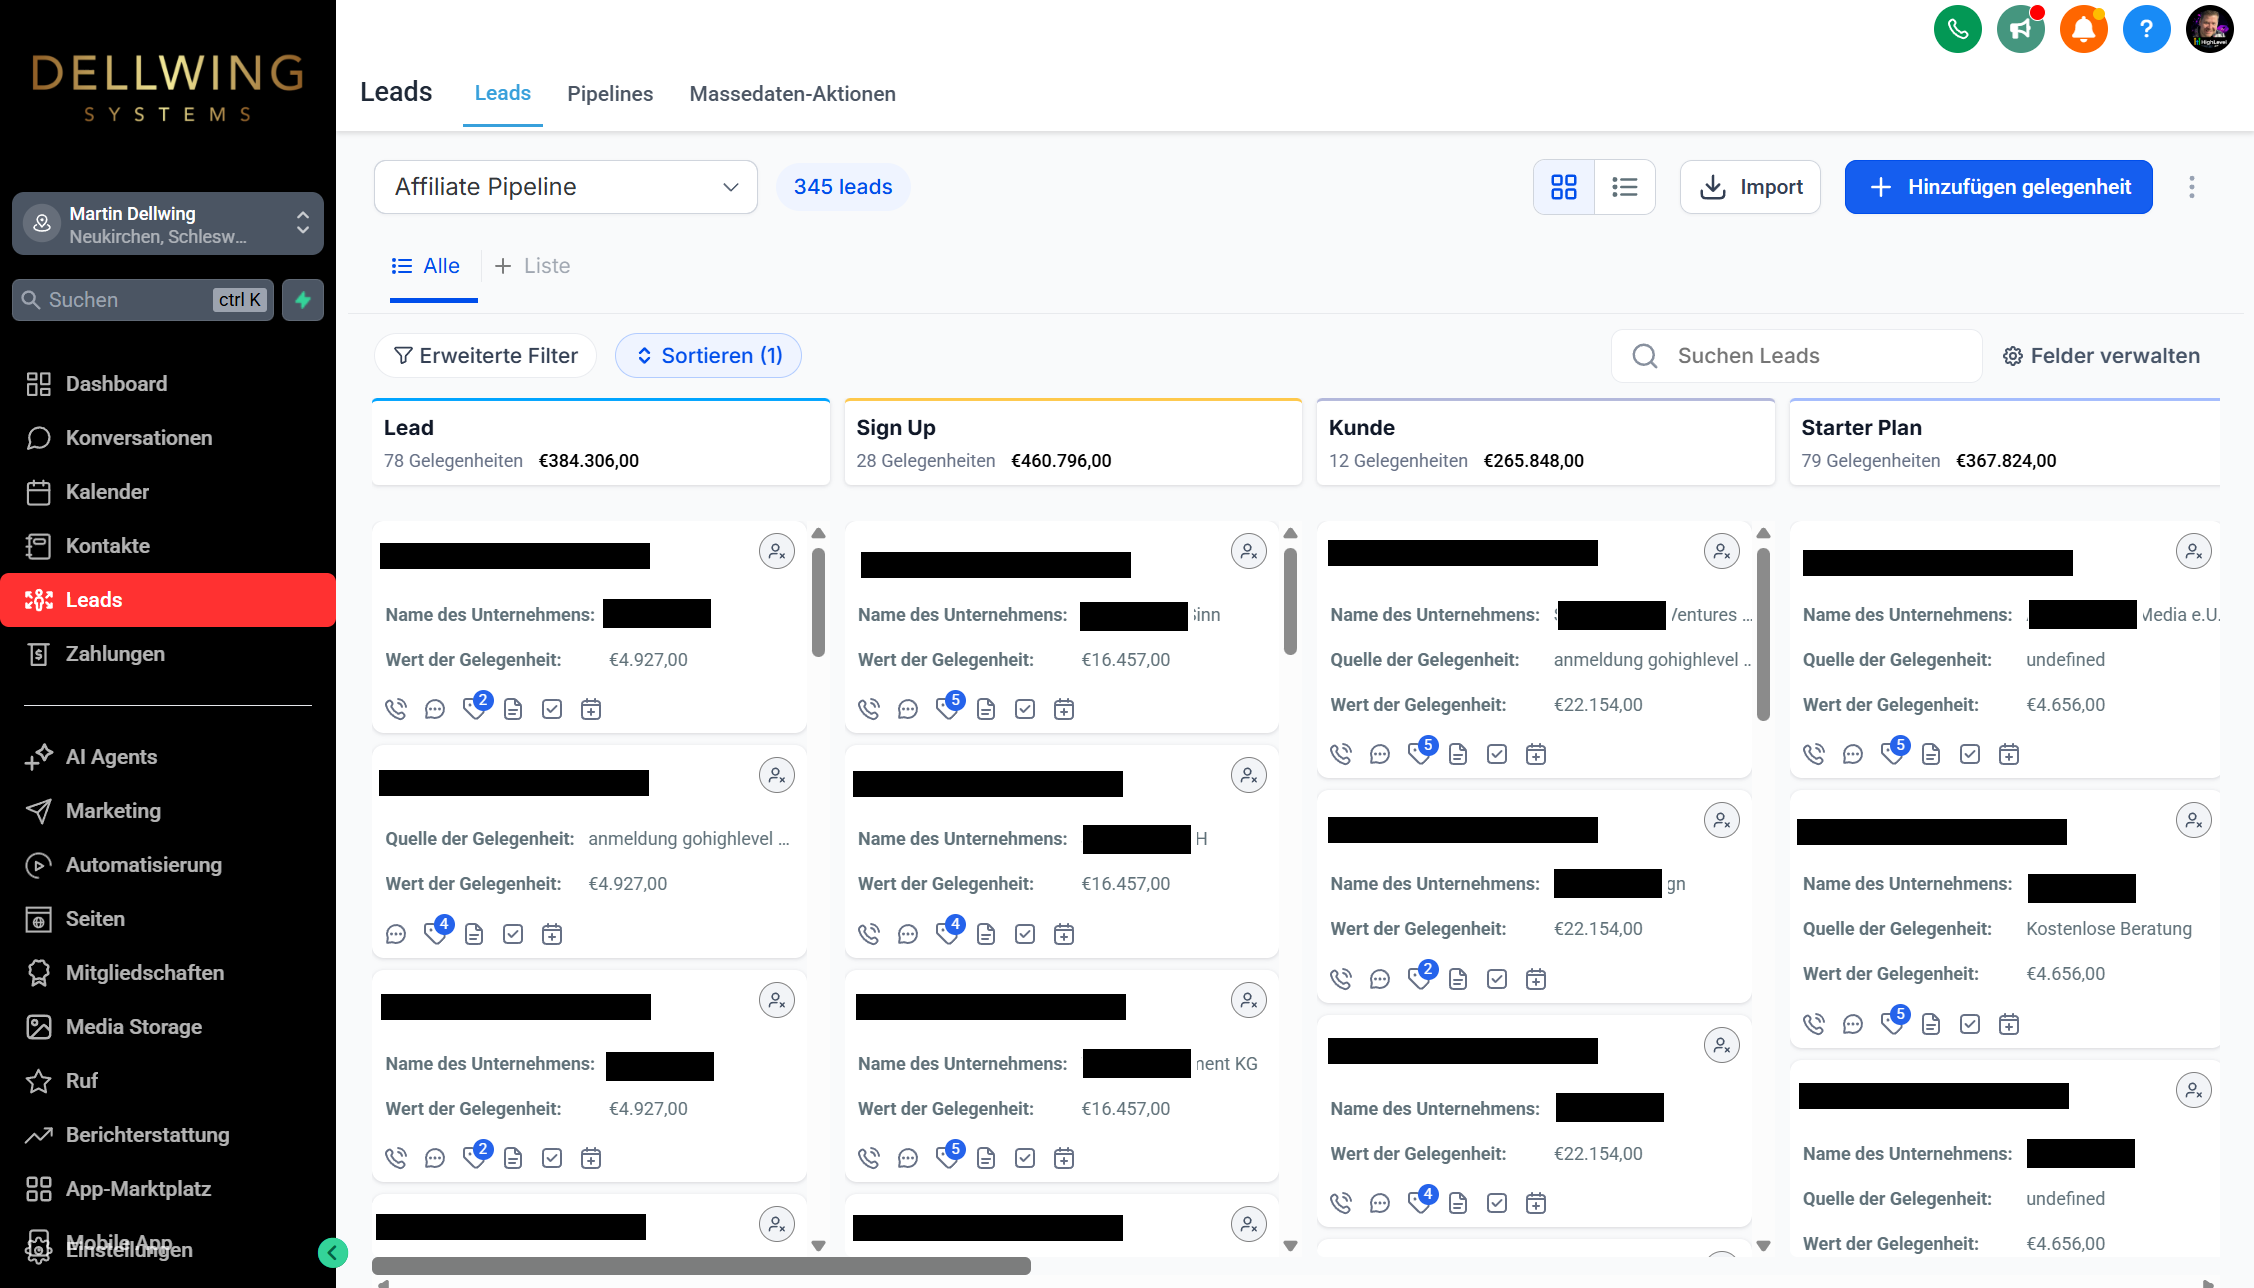2254x1288 pixels.
Task: Collapse the sidebar with green chevron
Action: pyautogui.click(x=333, y=1252)
